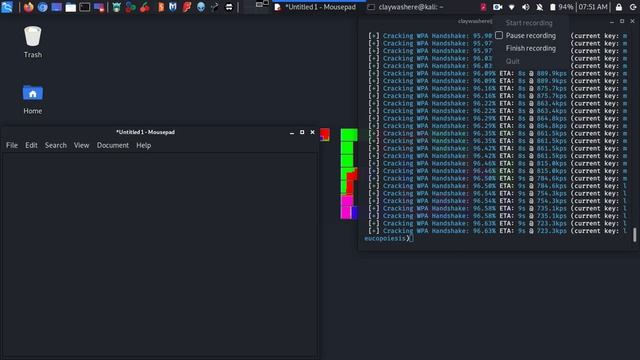Click the 07:51 AM panel clock

pos(593,7)
